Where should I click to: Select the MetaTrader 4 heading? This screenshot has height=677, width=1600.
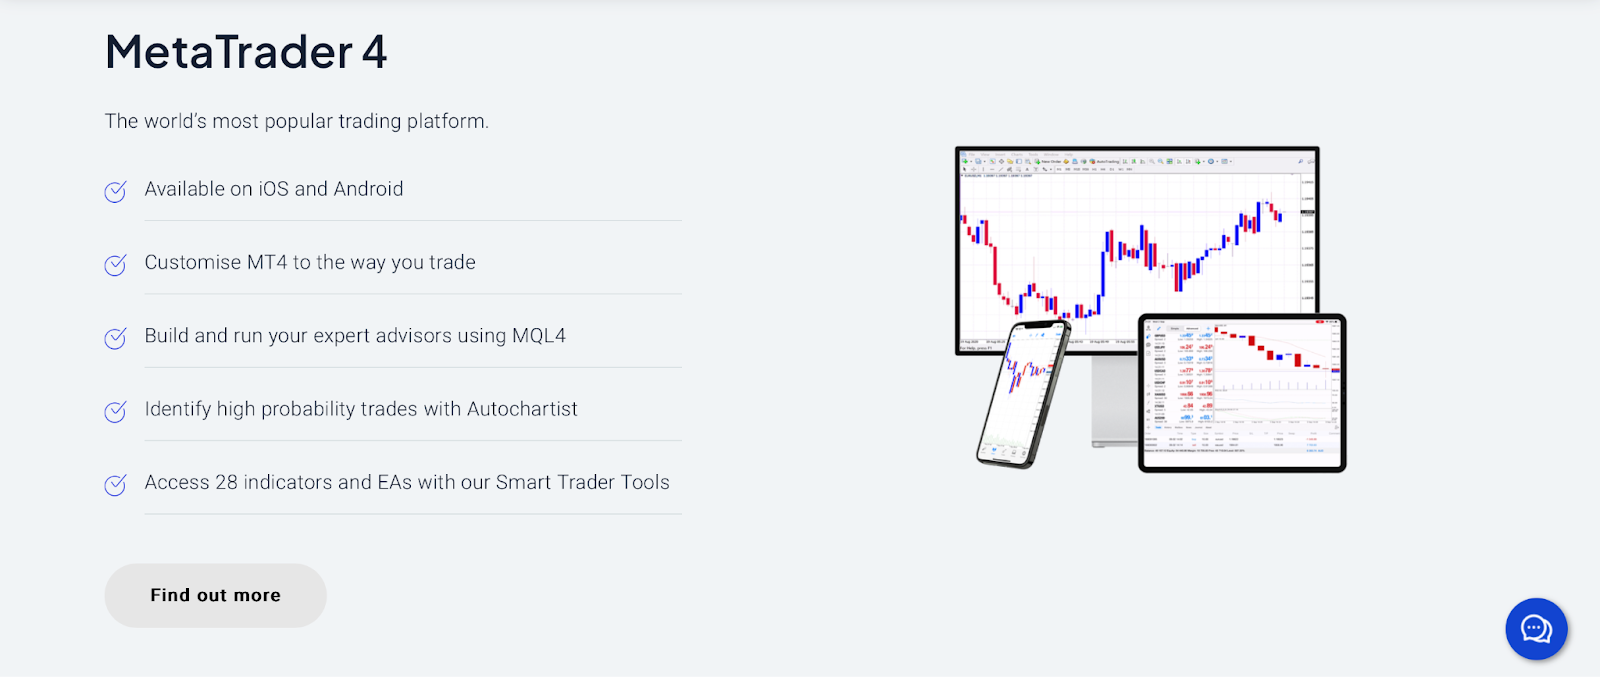[246, 52]
